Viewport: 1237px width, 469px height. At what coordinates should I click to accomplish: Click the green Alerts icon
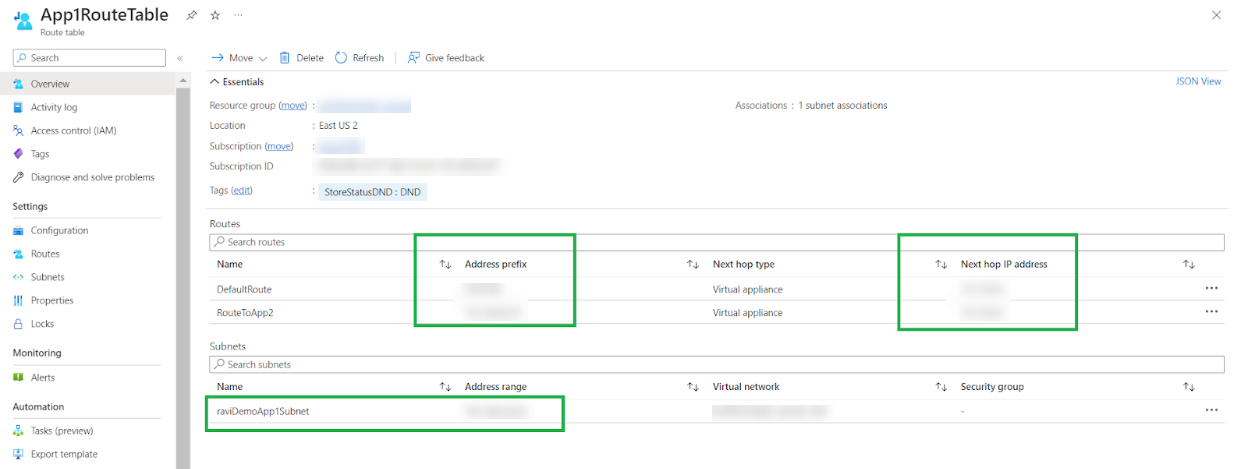(18, 377)
